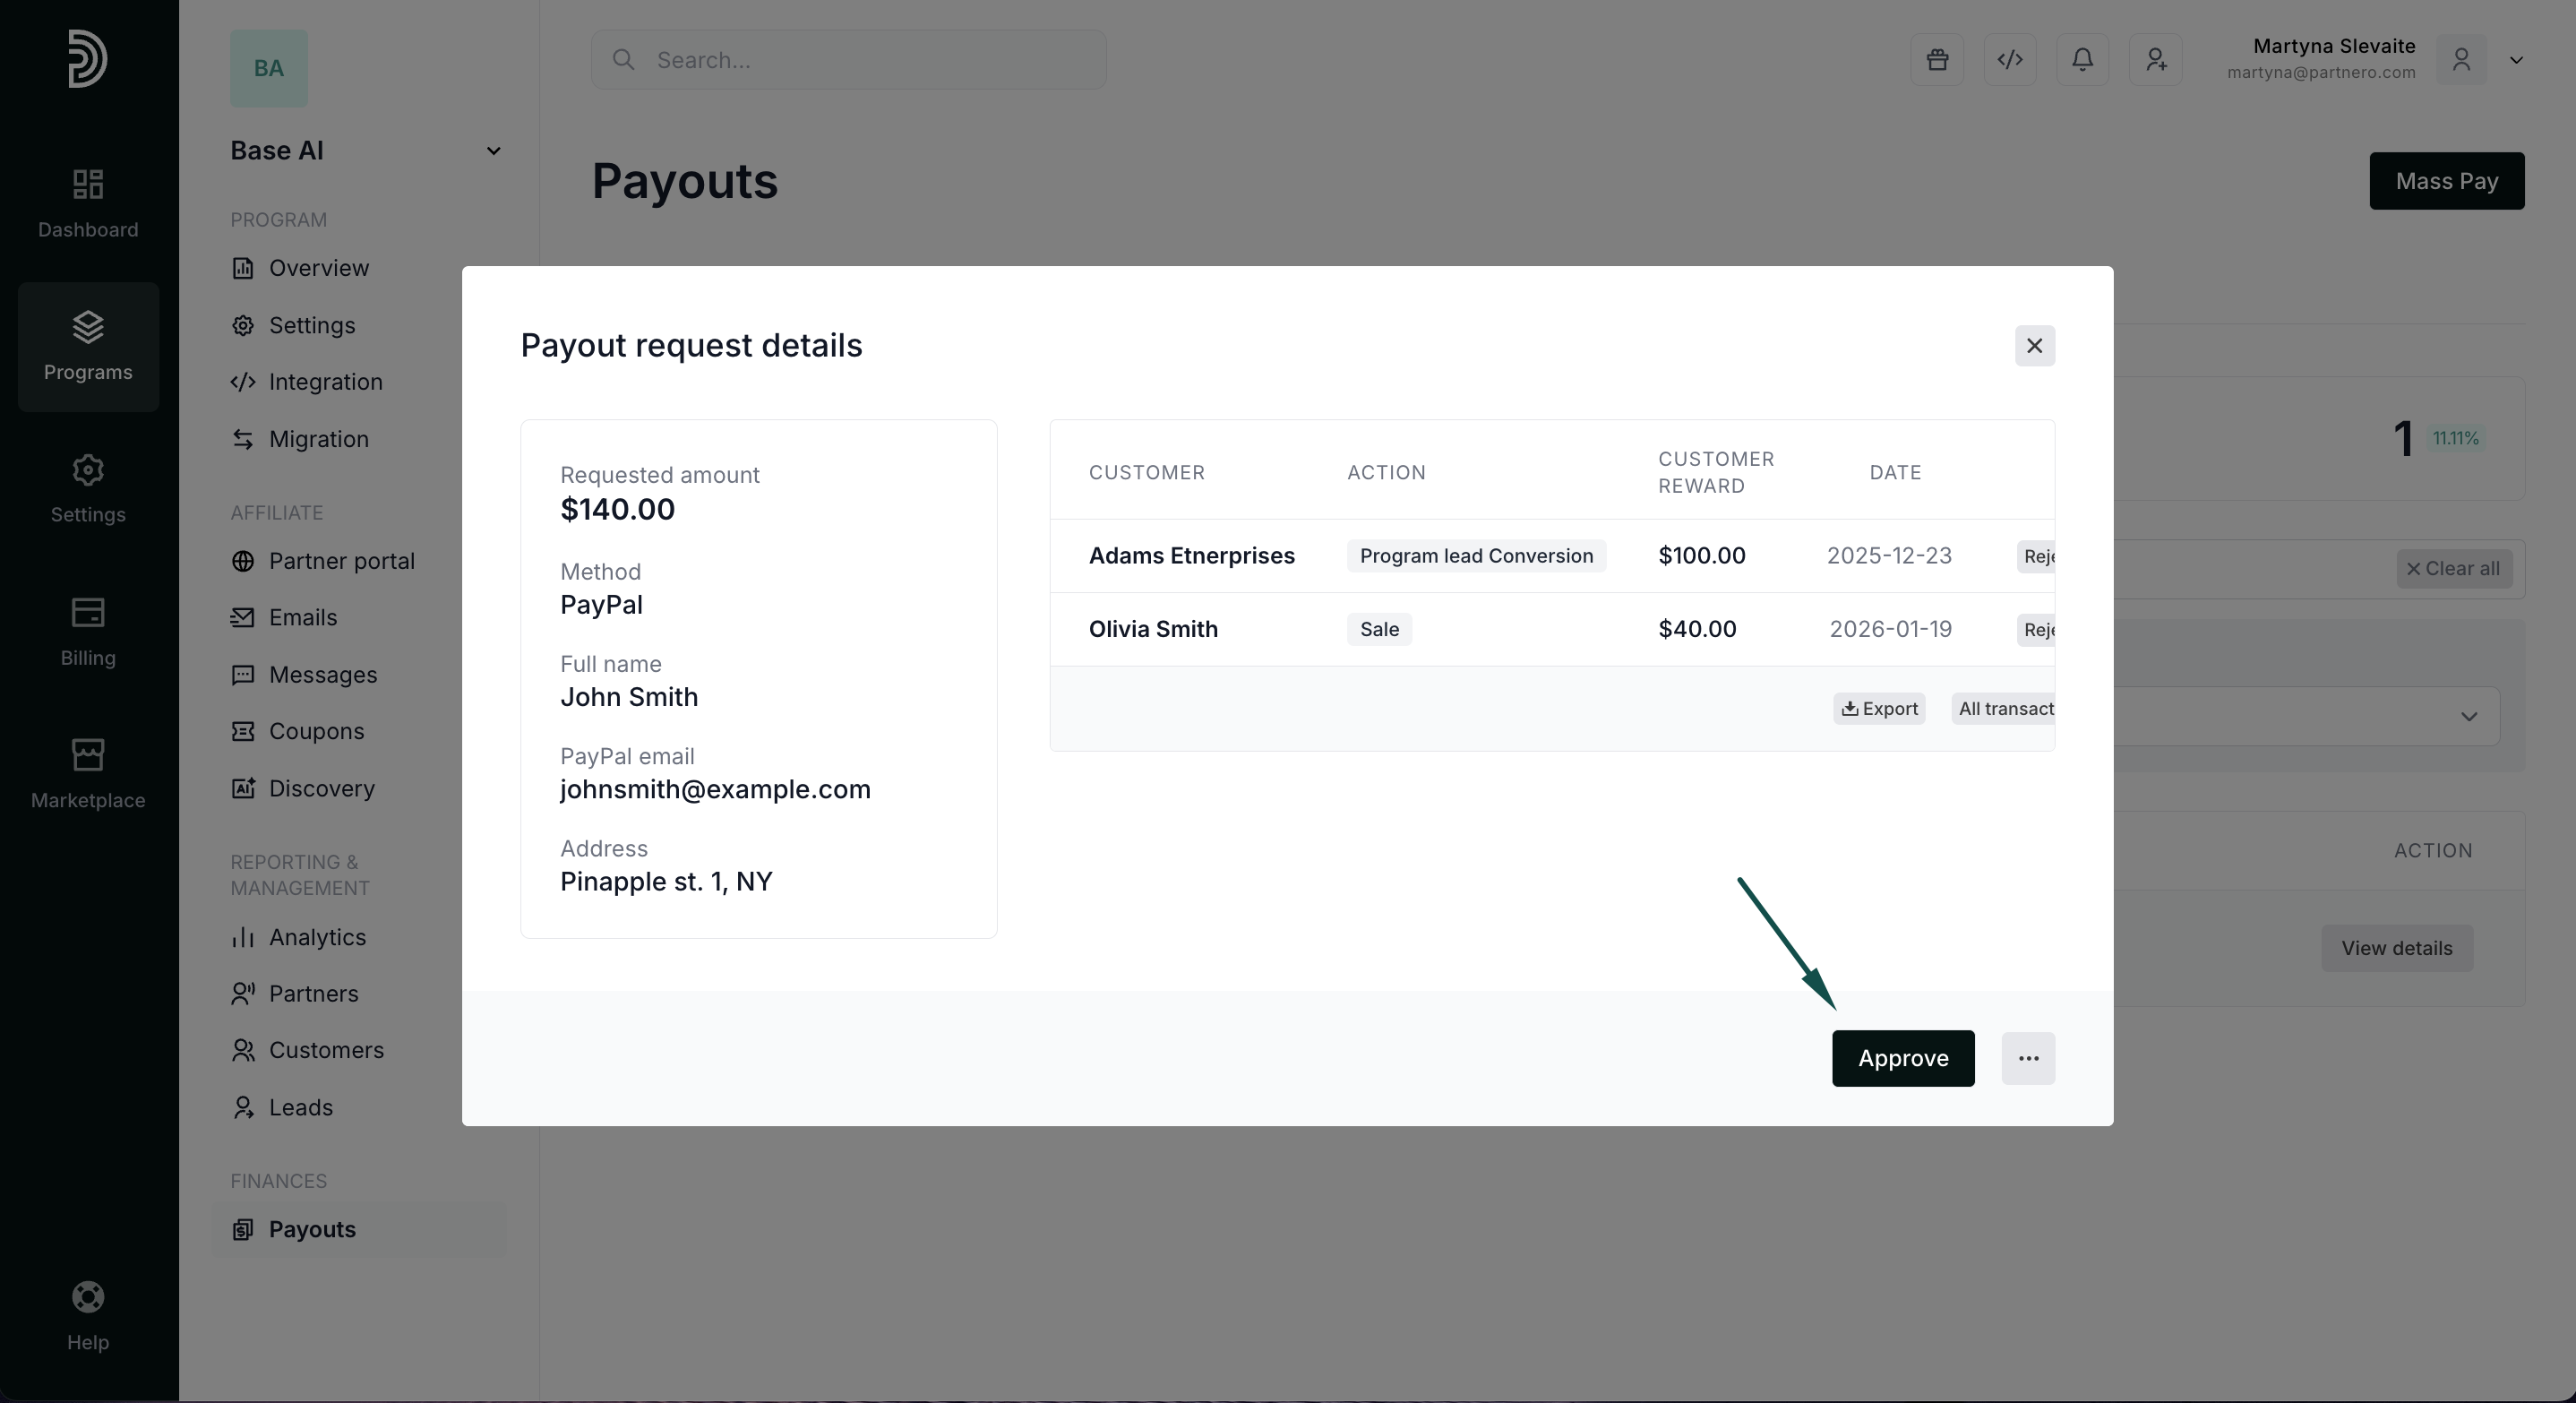This screenshot has width=2576, height=1403.
Task: Select Analytics in the sidebar menu
Action: (x=317, y=937)
